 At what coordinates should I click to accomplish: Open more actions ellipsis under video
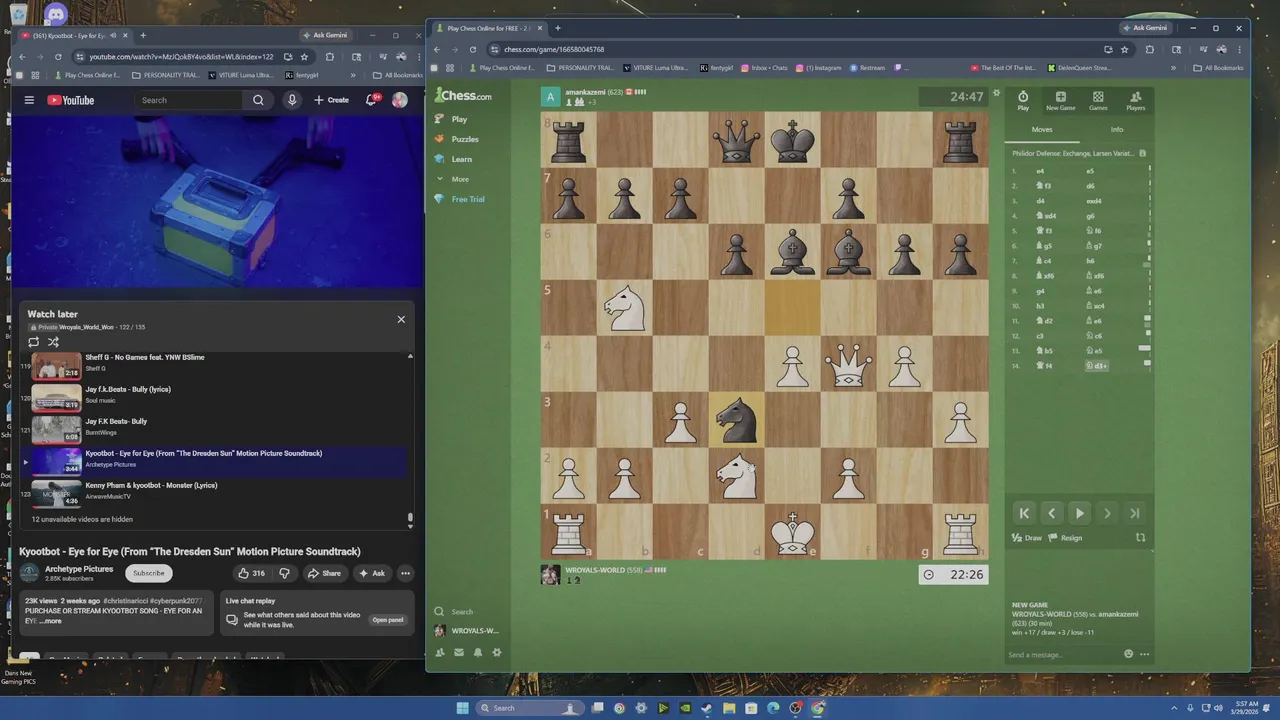click(405, 573)
